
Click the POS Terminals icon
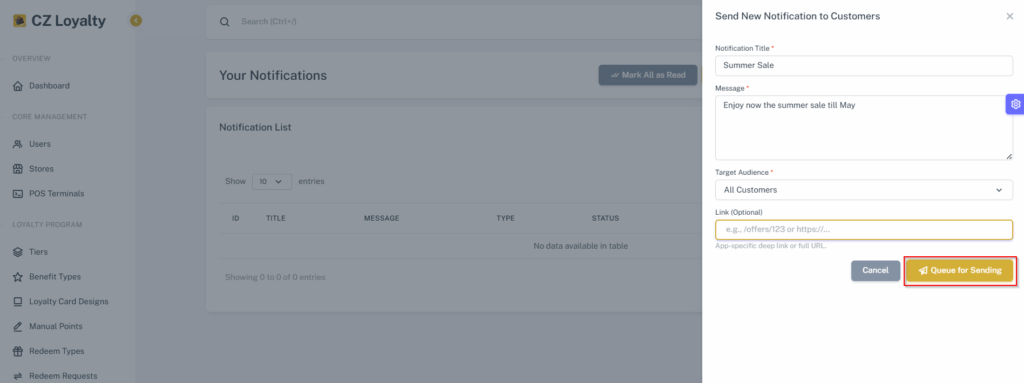pyautogui.click(x=18, y=193)
